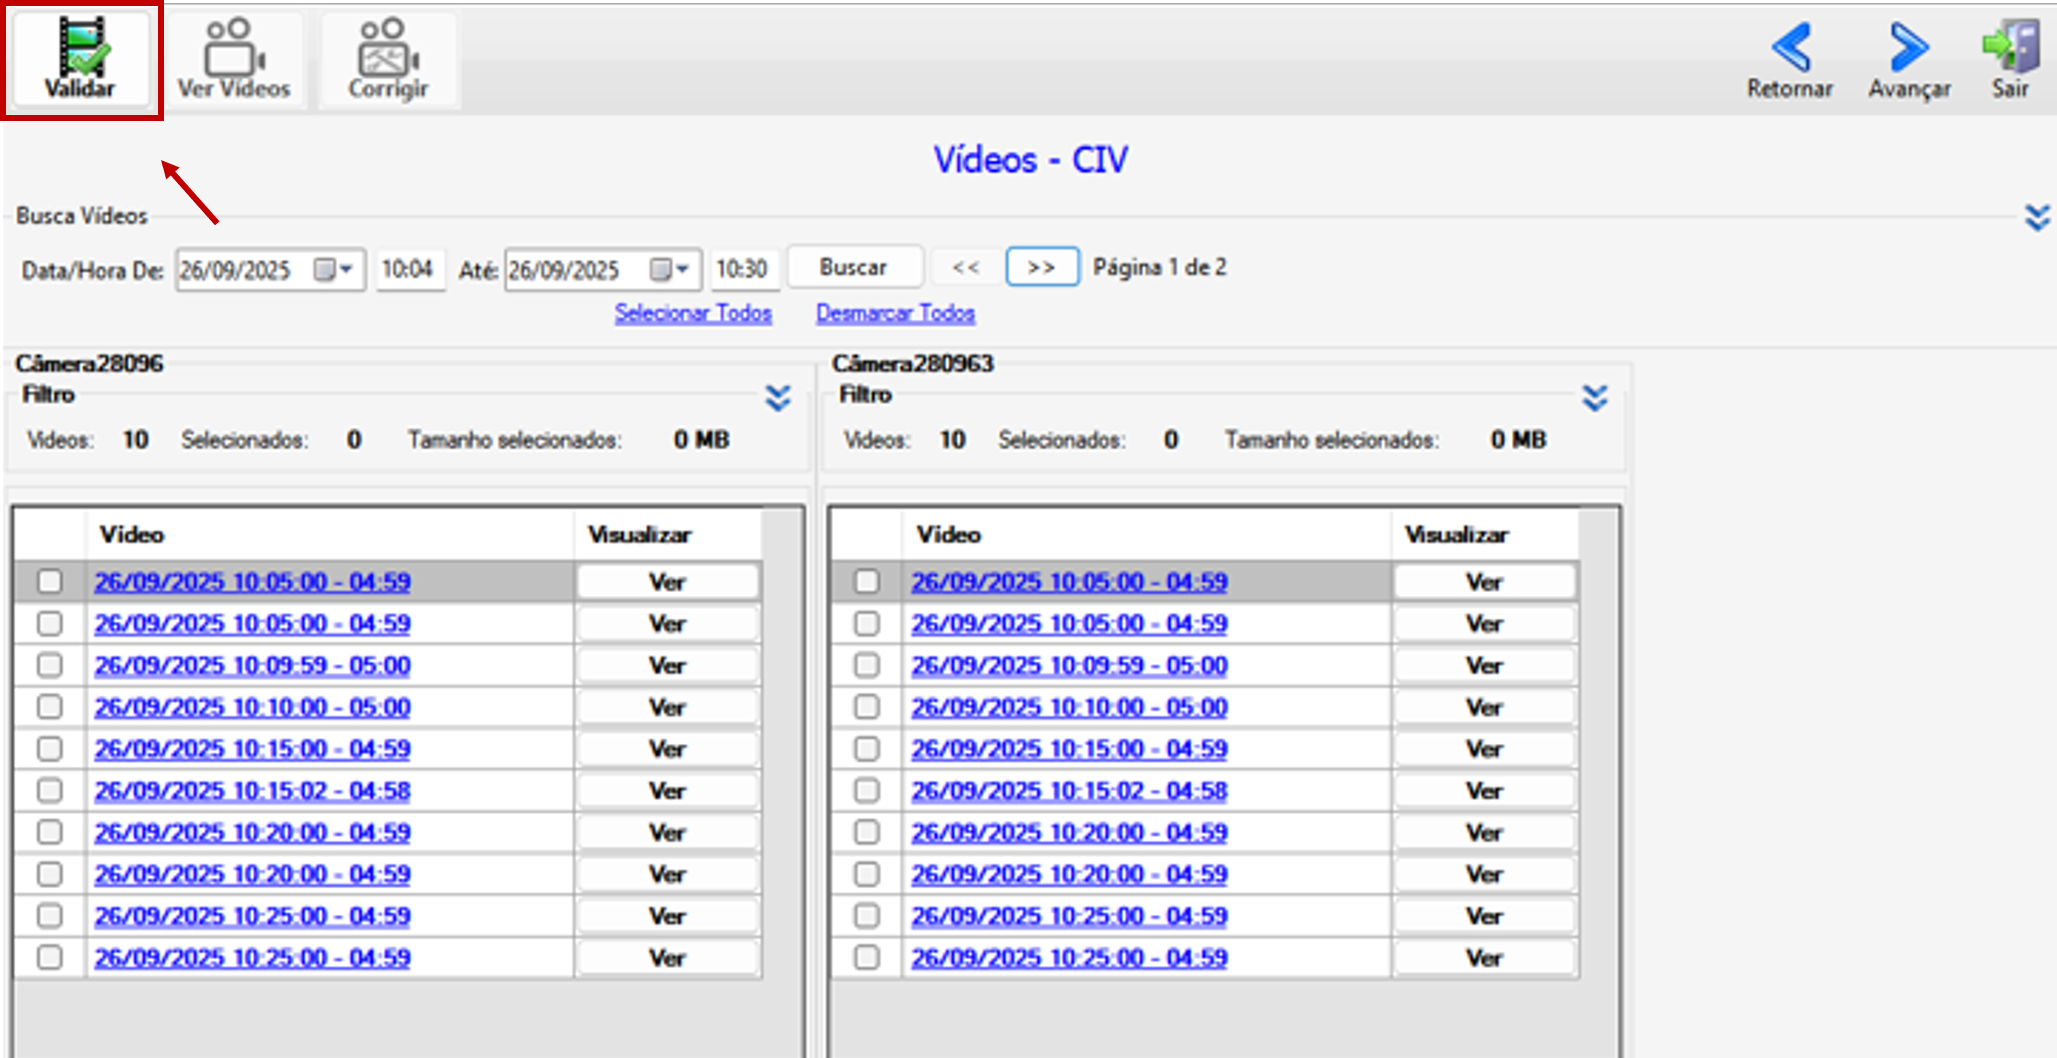This screenshot has width=2057, height=1058.
Task: Go to next page with >> button
Action: (x=1042, y=268)
